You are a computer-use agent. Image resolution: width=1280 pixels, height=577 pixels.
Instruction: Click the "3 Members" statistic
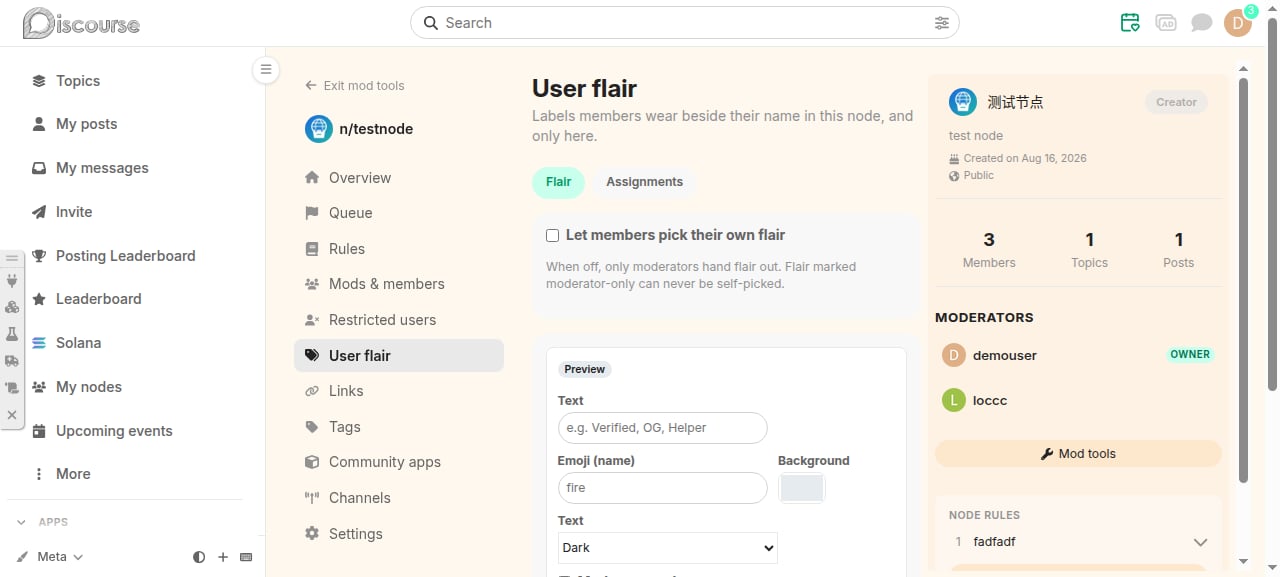(x=989, y=250)
